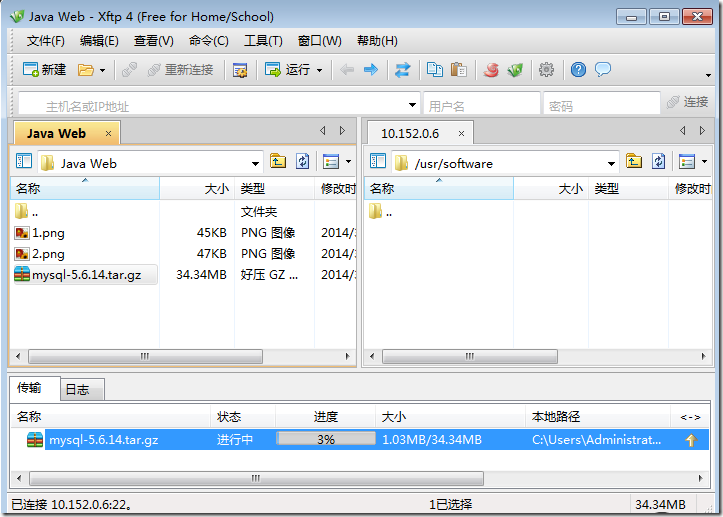Click the 用户名 username input field
Image resolution: width=723 pixels, height=517 pixels.
click(482, 105)
